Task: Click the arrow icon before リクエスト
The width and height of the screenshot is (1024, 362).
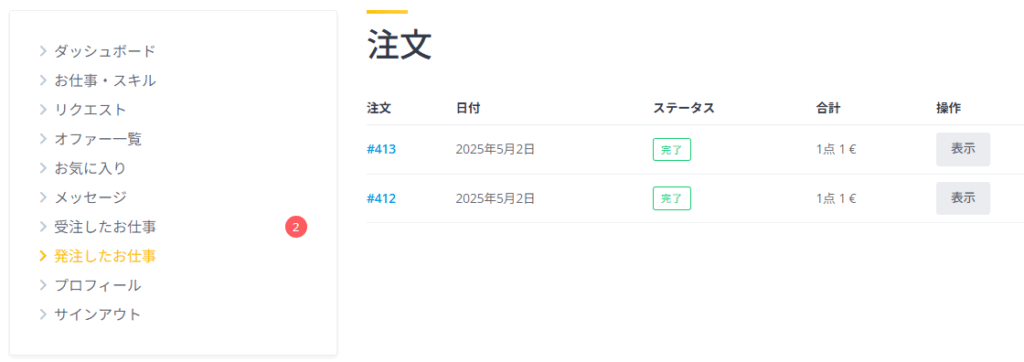Action: coord(43,109)
